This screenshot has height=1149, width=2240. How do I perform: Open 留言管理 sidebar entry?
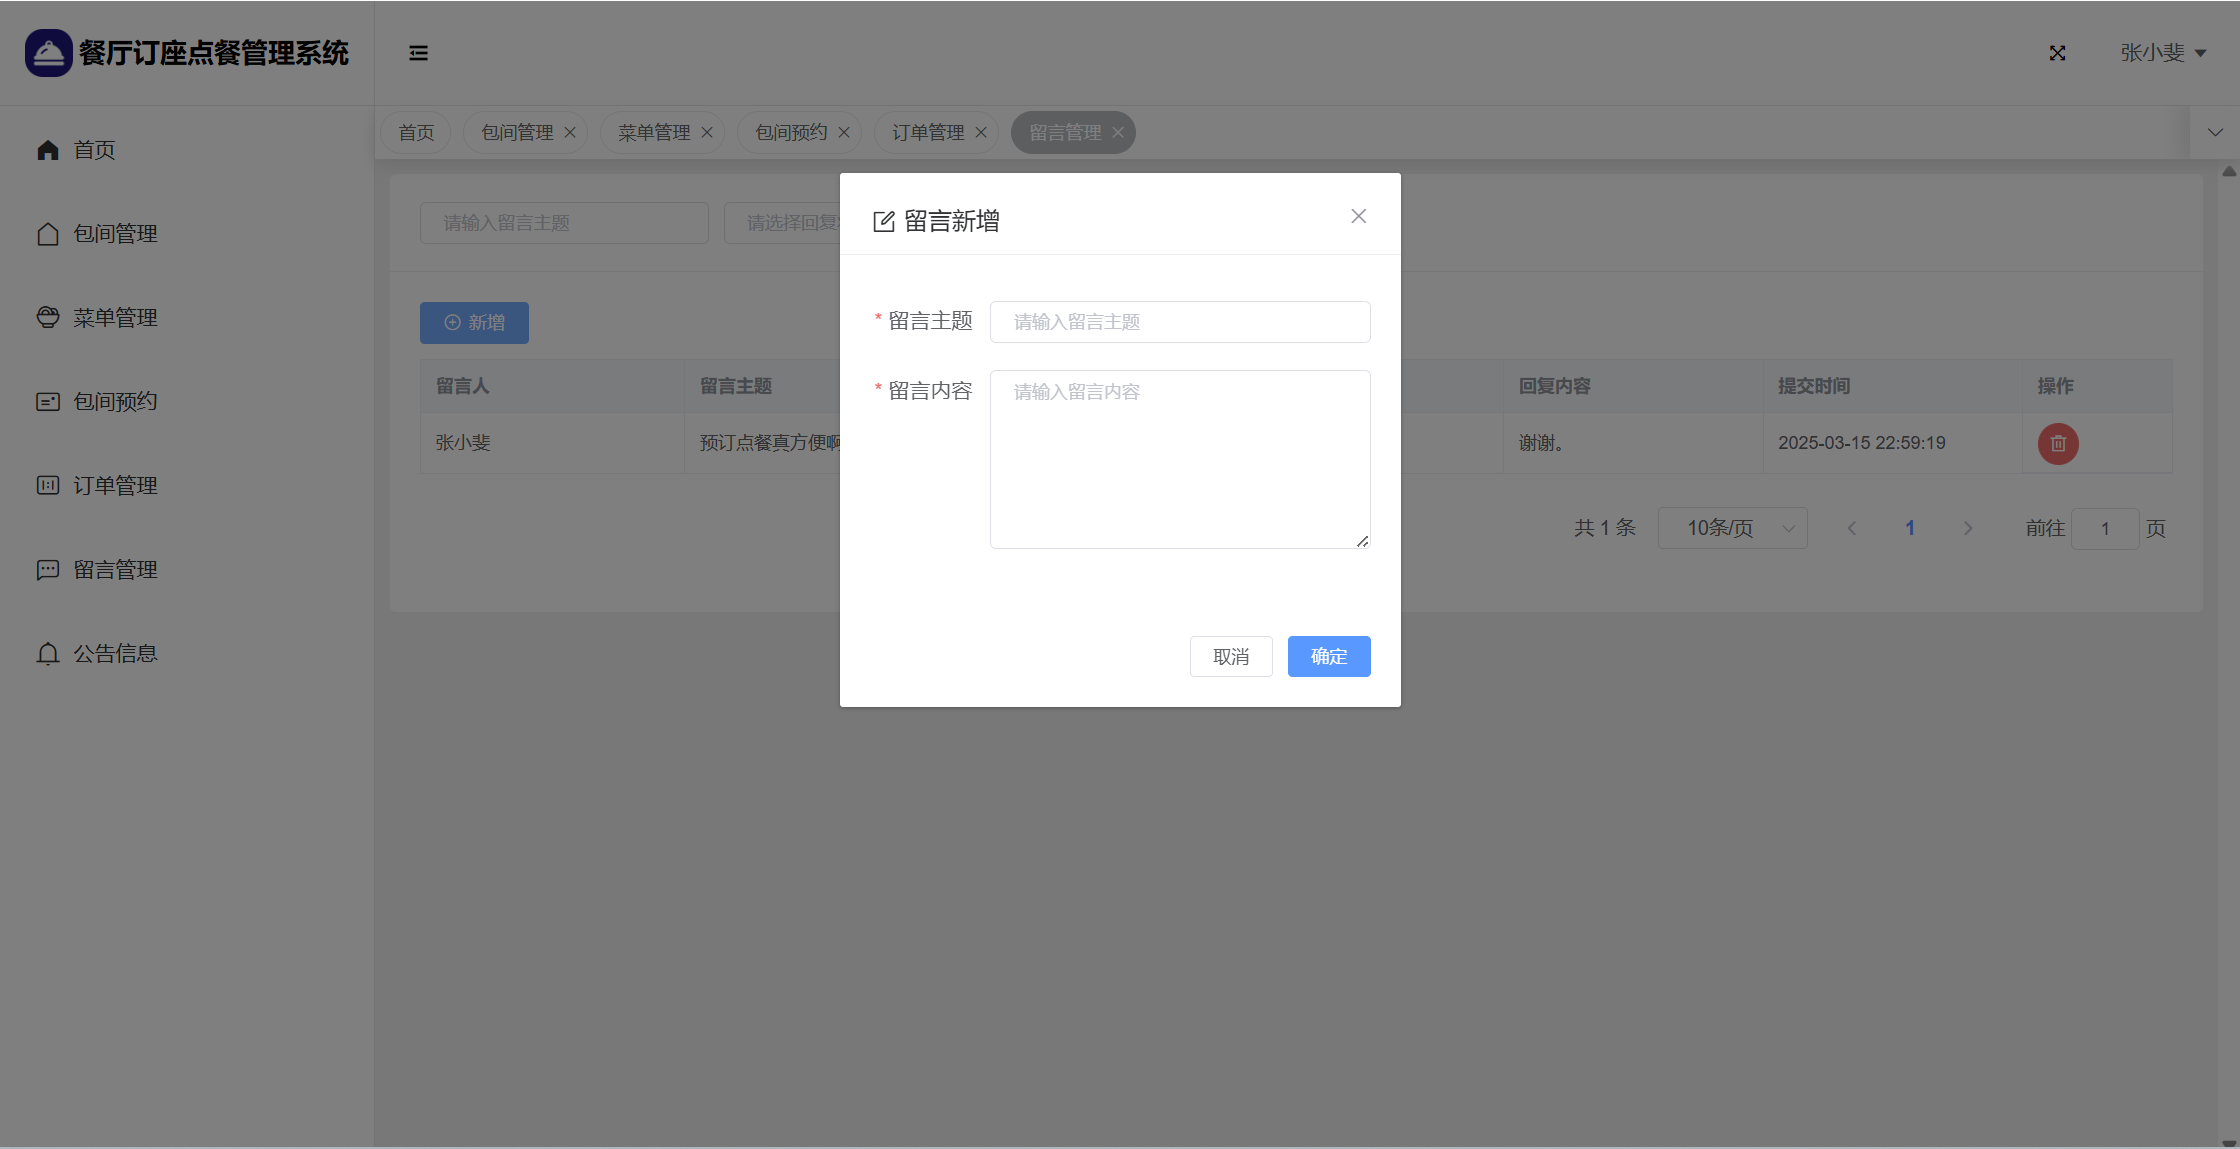point(115,570)
